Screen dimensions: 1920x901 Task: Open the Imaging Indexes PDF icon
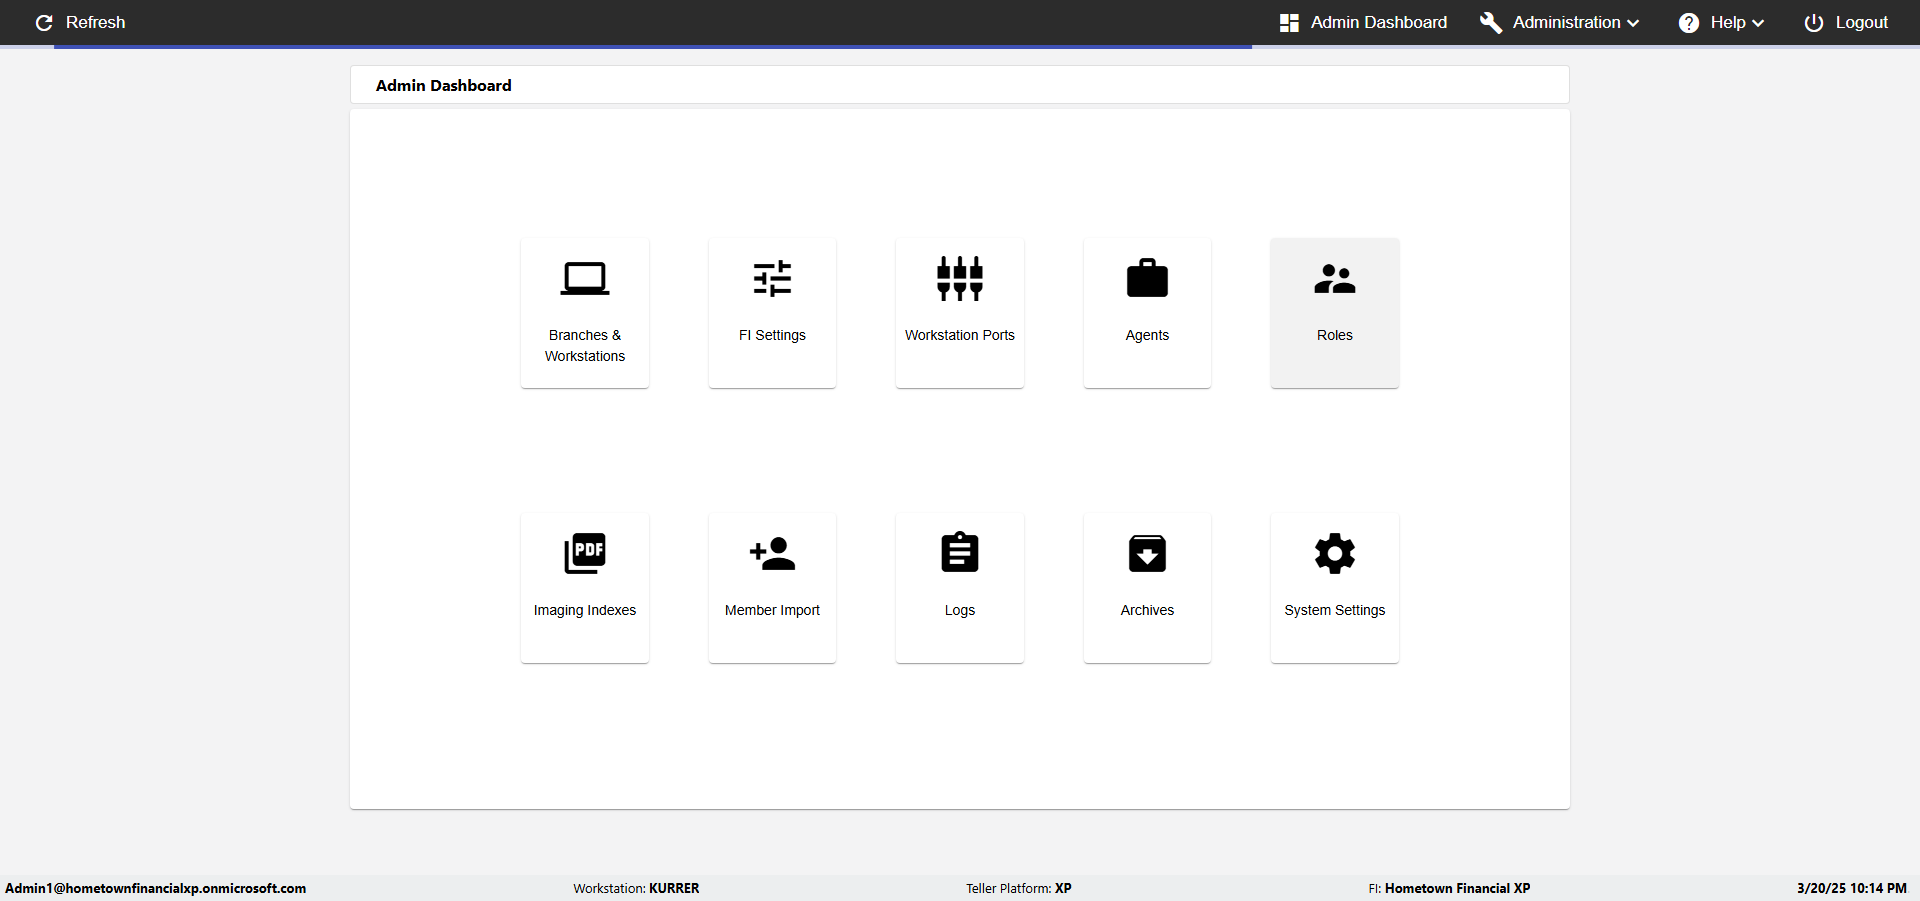(585, 553)
